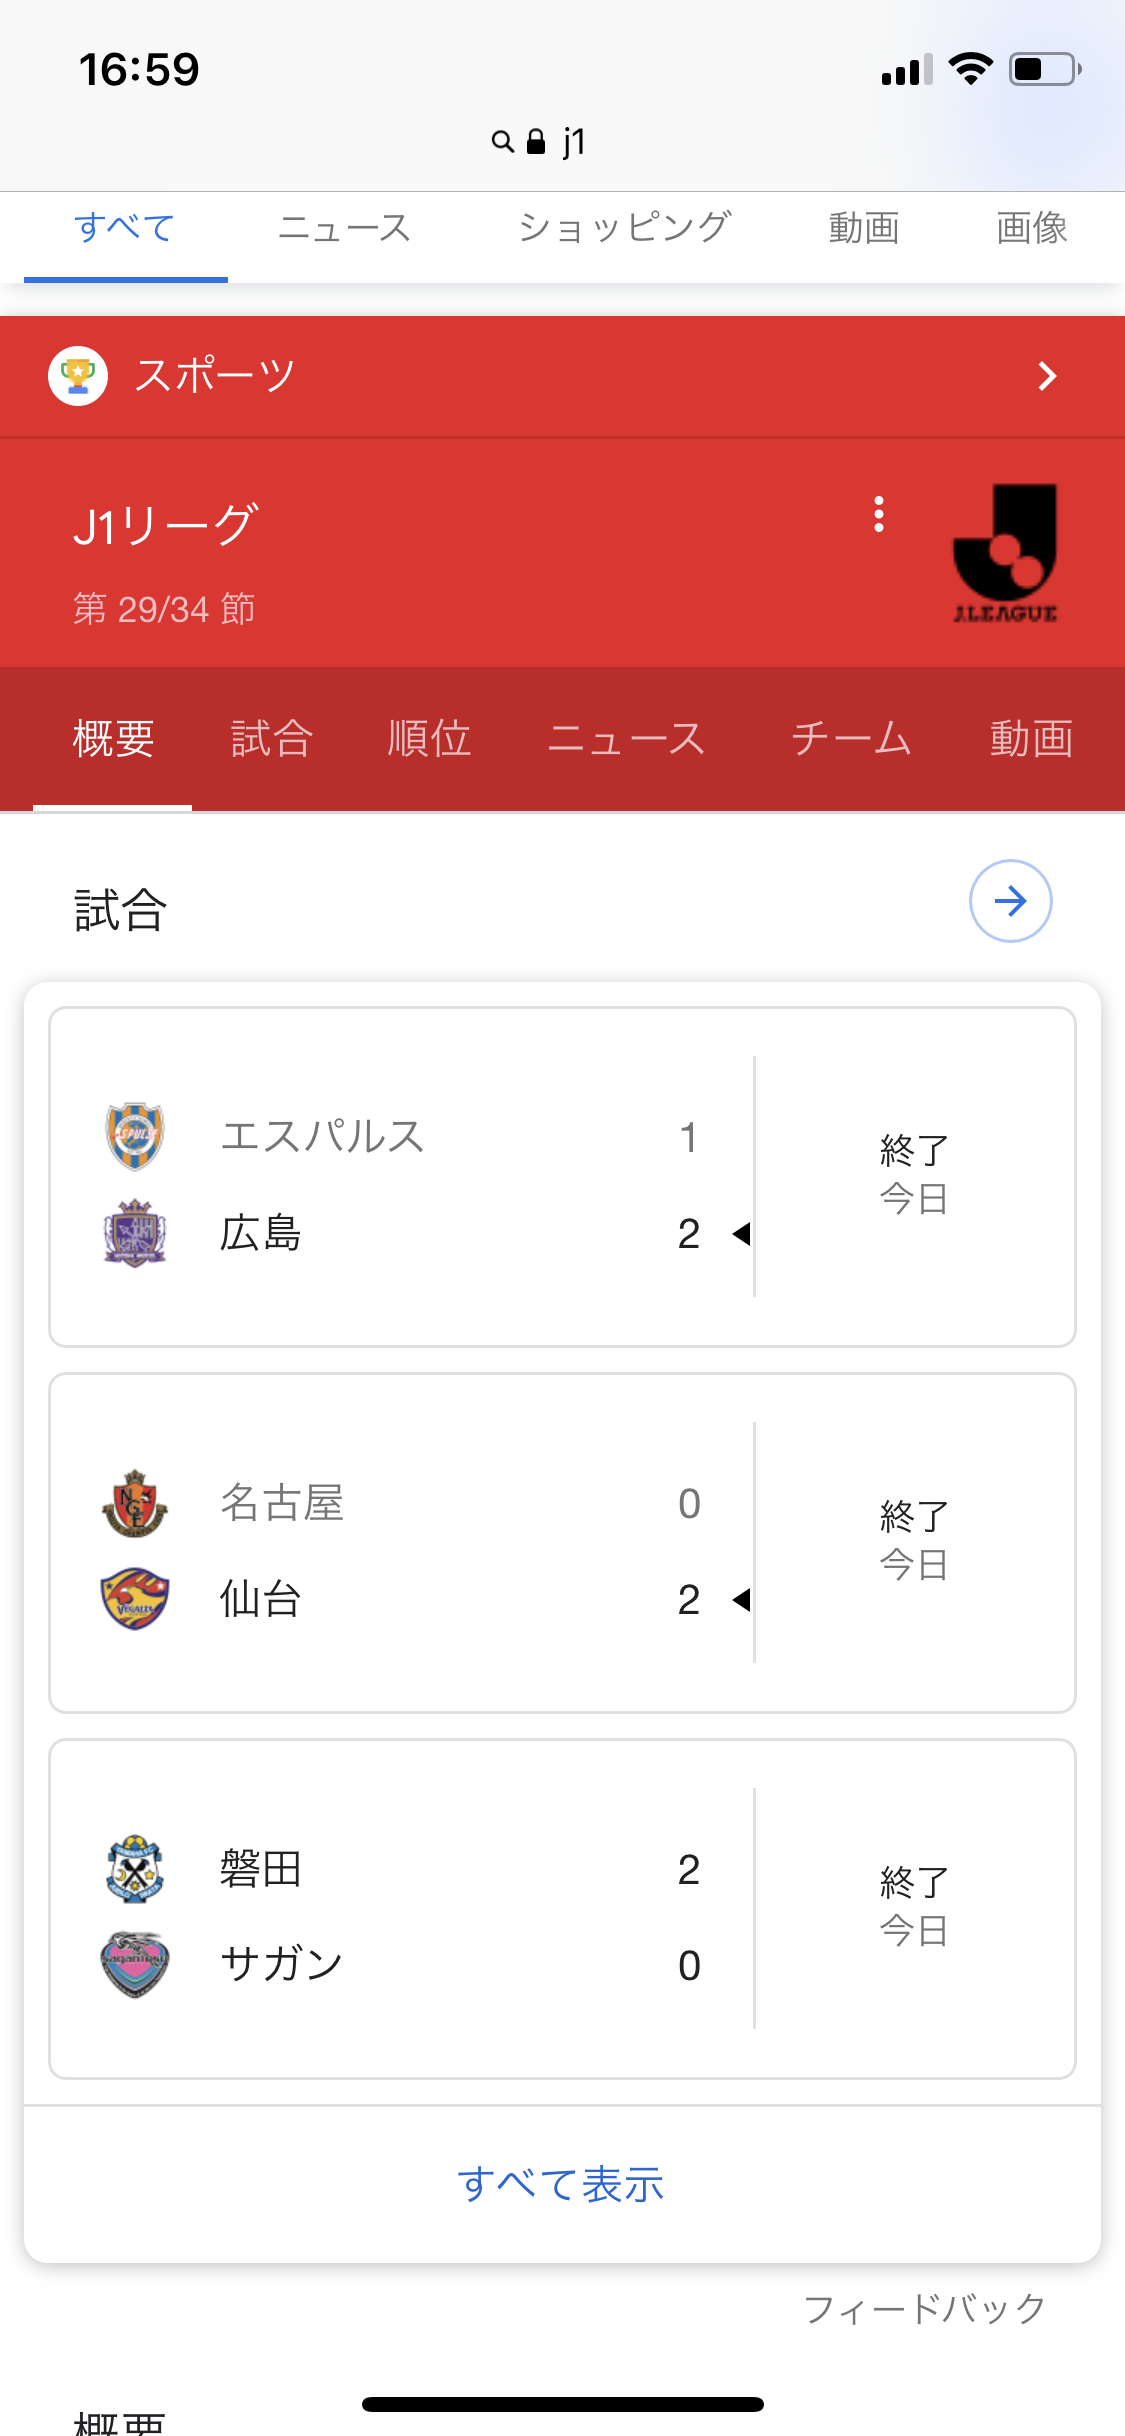This screenshot has height=2436, width=1125.
Task: Tap the フィードバック link
Action: point(924,2308)
